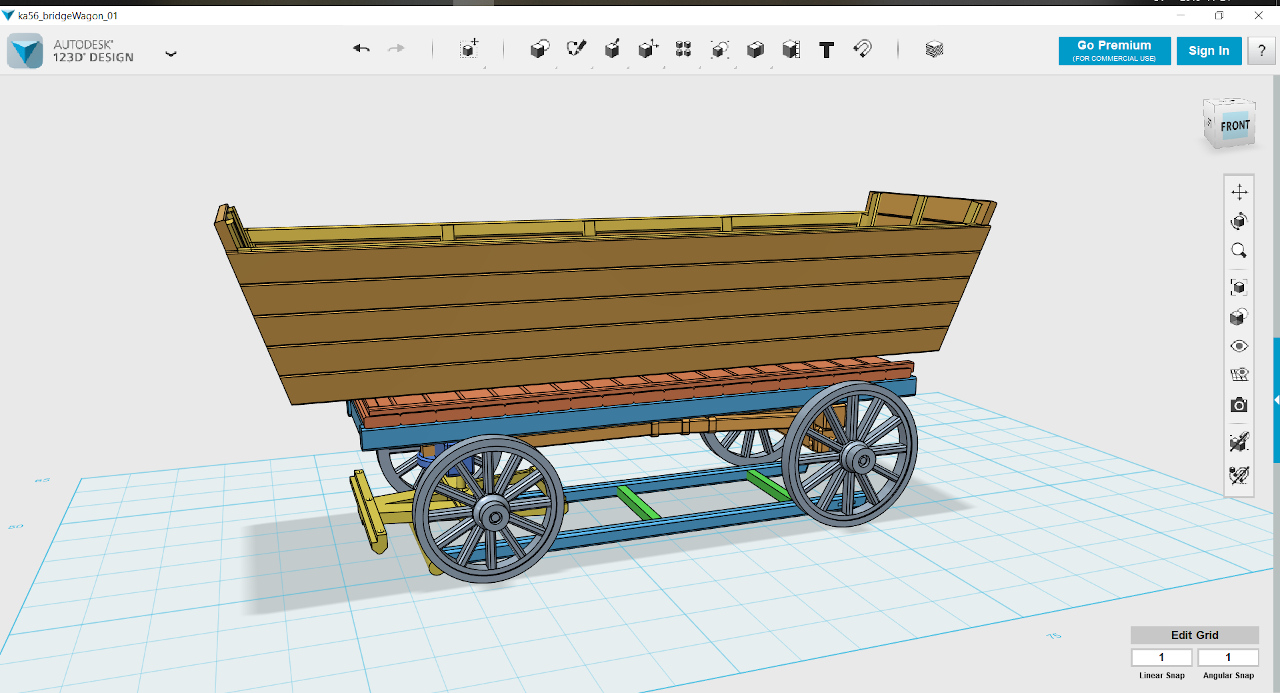This screenshot has height=693, width=1280.
Task: Open the Measure tool
Action: tap(791, 49)
